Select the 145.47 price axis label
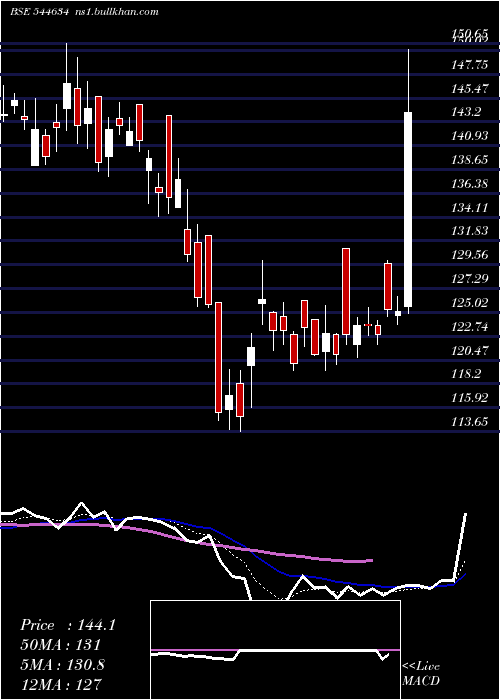The image size is (500, 700). coord(470,89)
